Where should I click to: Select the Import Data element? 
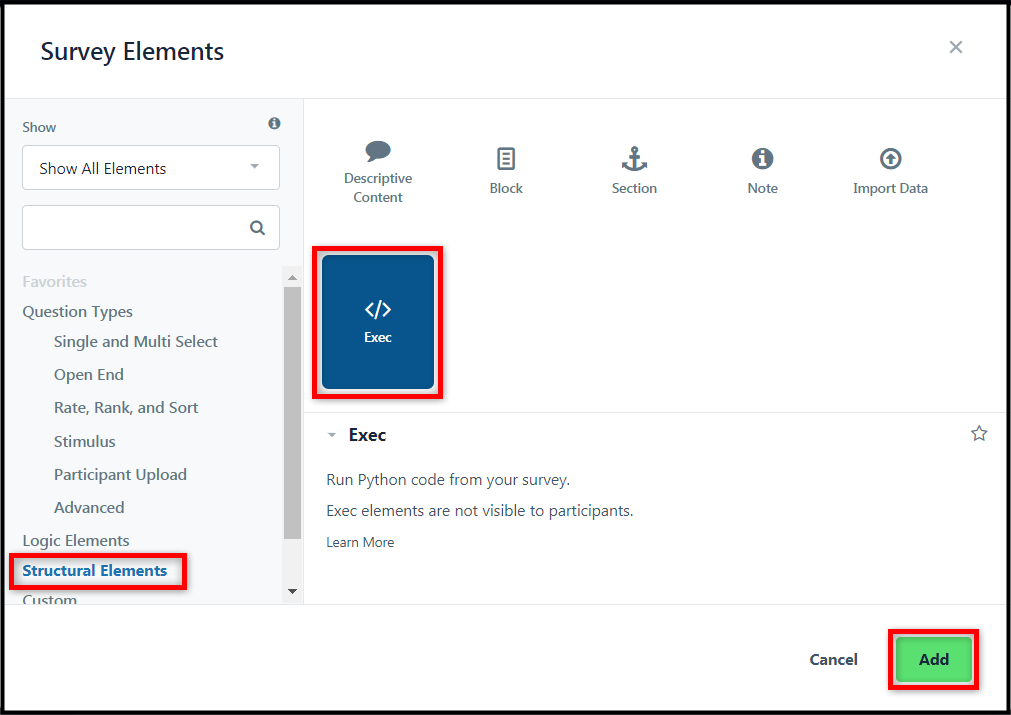tap(890, 171)
